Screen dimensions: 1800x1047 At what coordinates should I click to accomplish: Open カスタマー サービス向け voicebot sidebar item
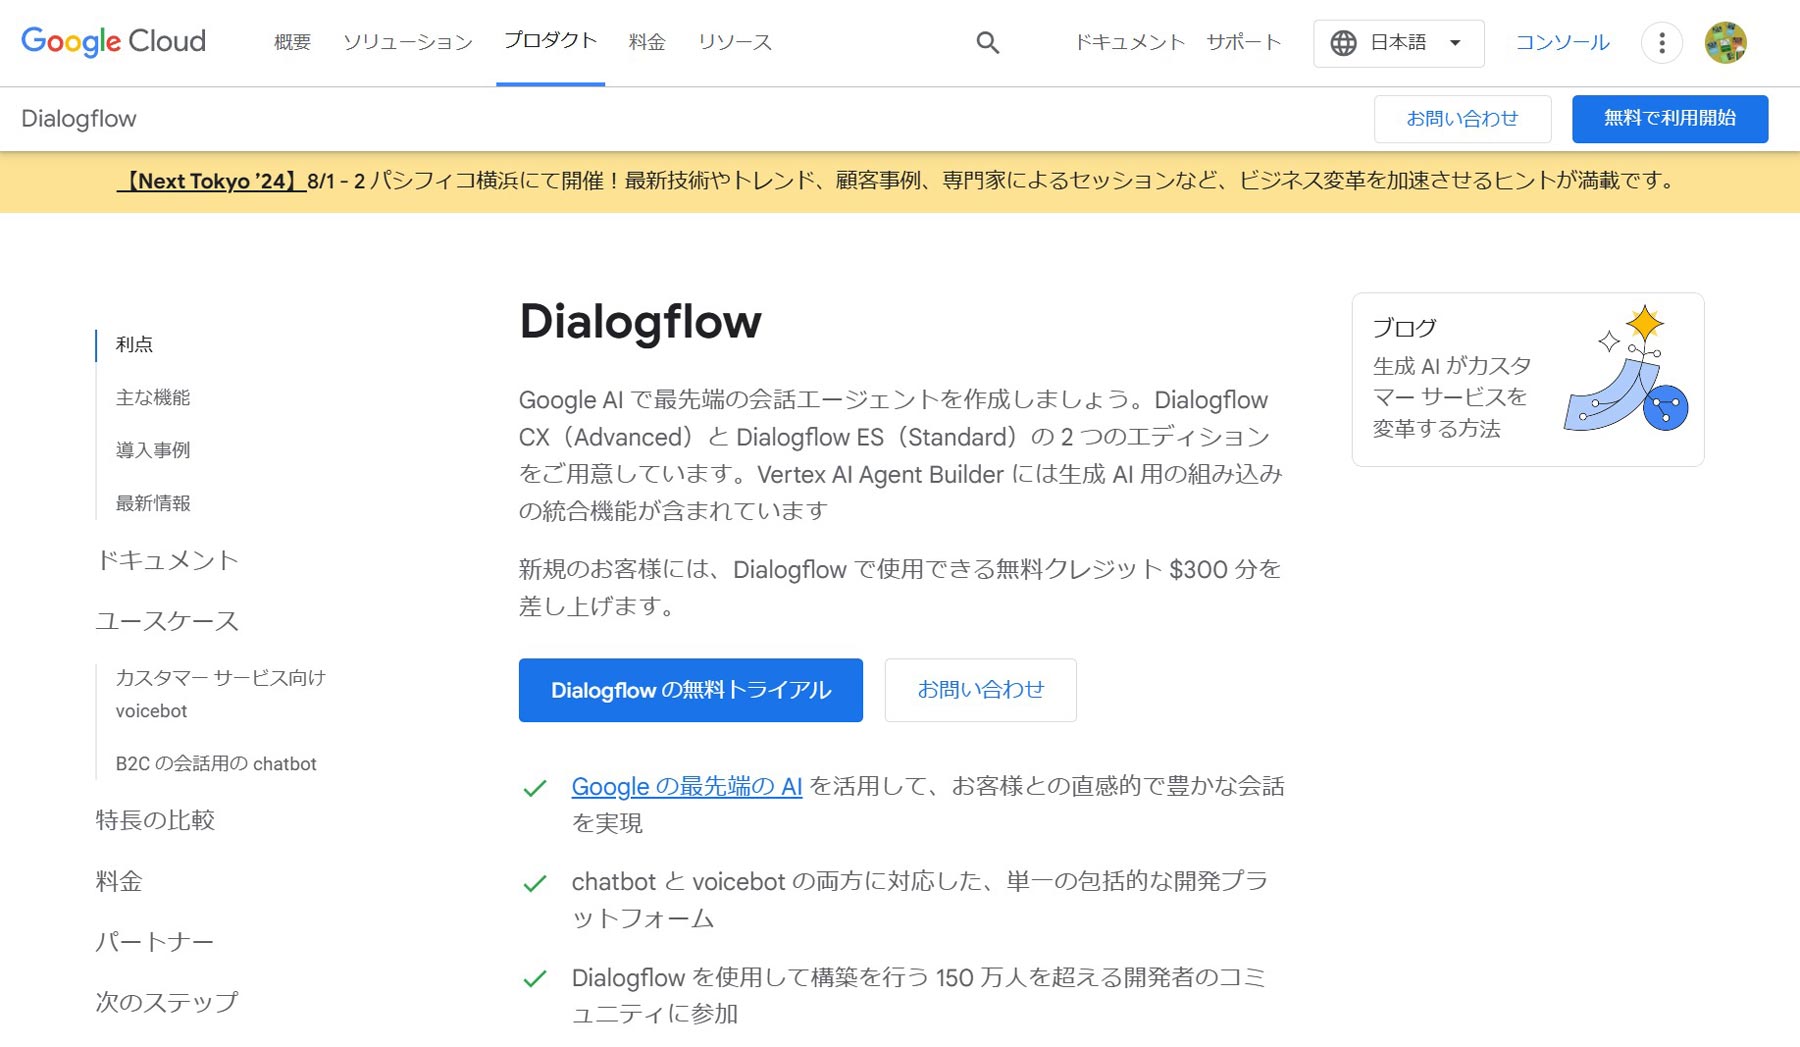click(x=220, y=694)
